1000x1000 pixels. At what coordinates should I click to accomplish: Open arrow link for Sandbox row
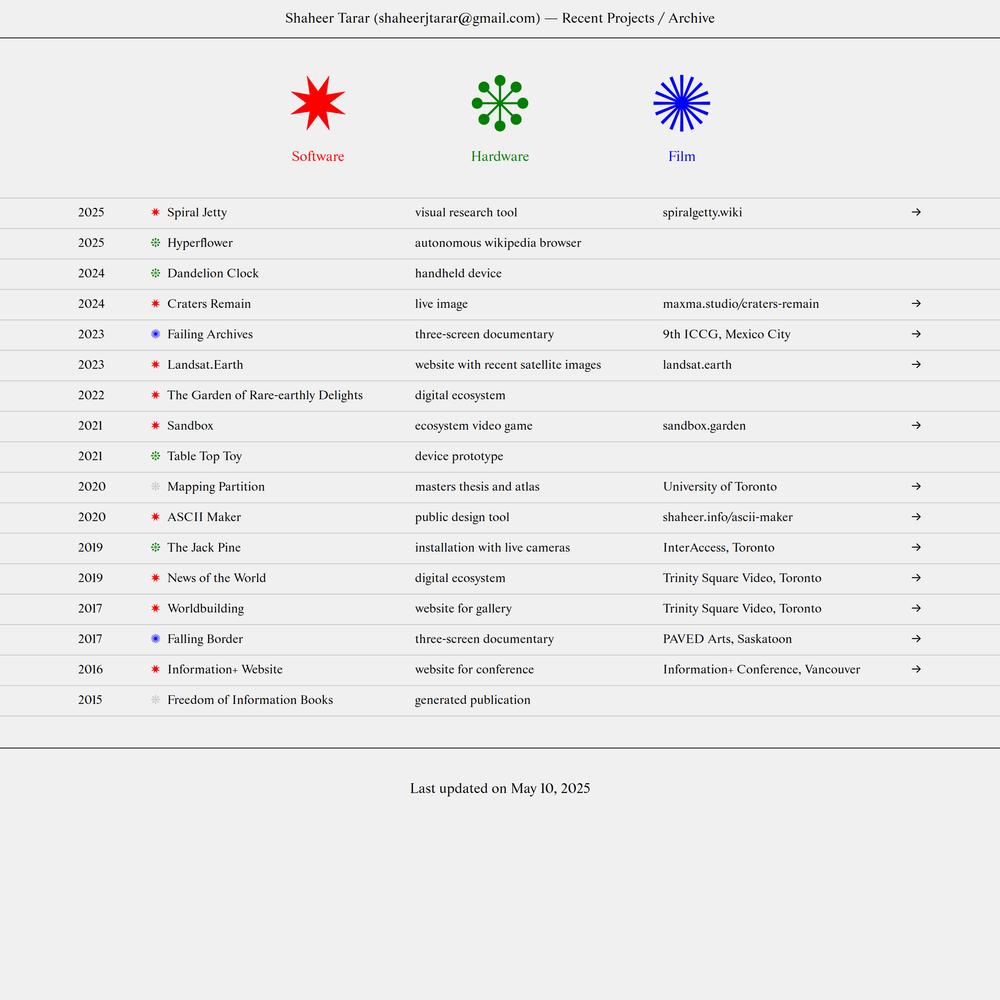pyautogui.click(x=916, y=425)
